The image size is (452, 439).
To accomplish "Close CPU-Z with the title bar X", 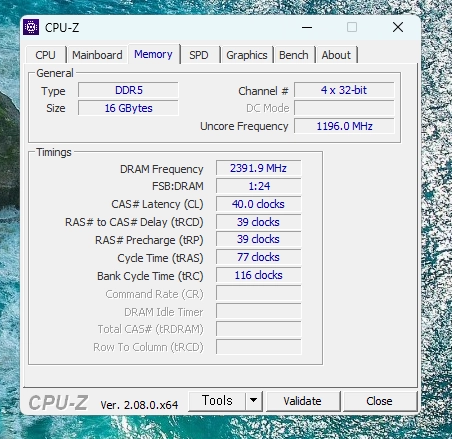I will (398, 27).
